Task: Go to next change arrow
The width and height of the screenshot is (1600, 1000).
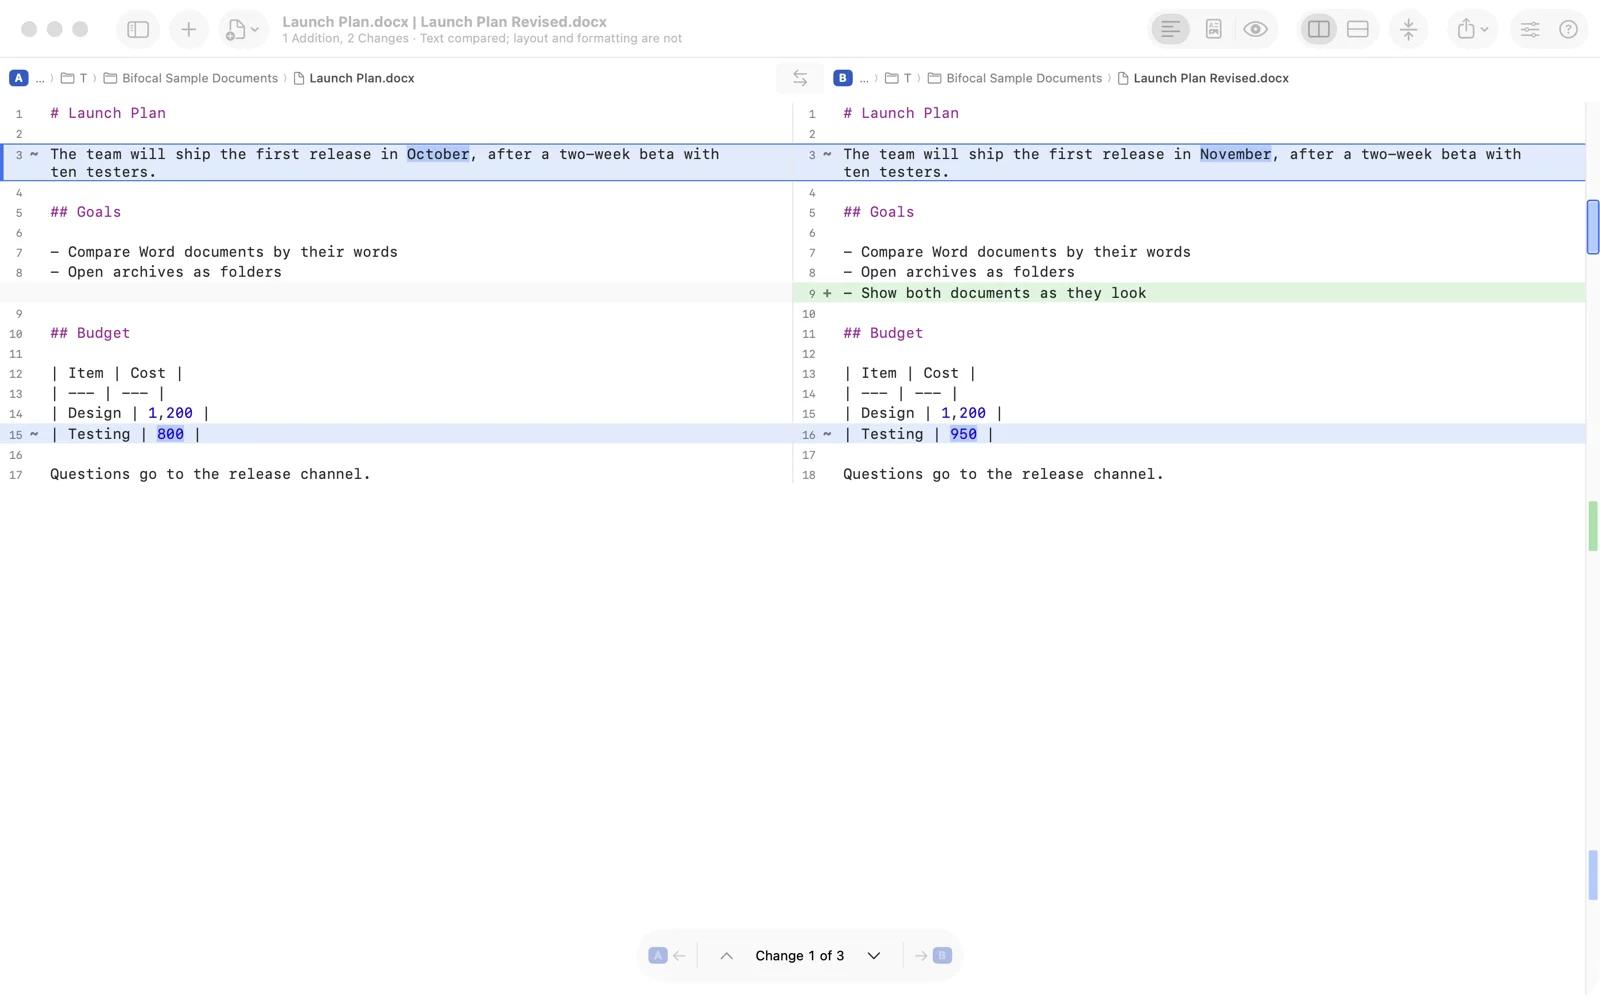Action: (874, 956)
